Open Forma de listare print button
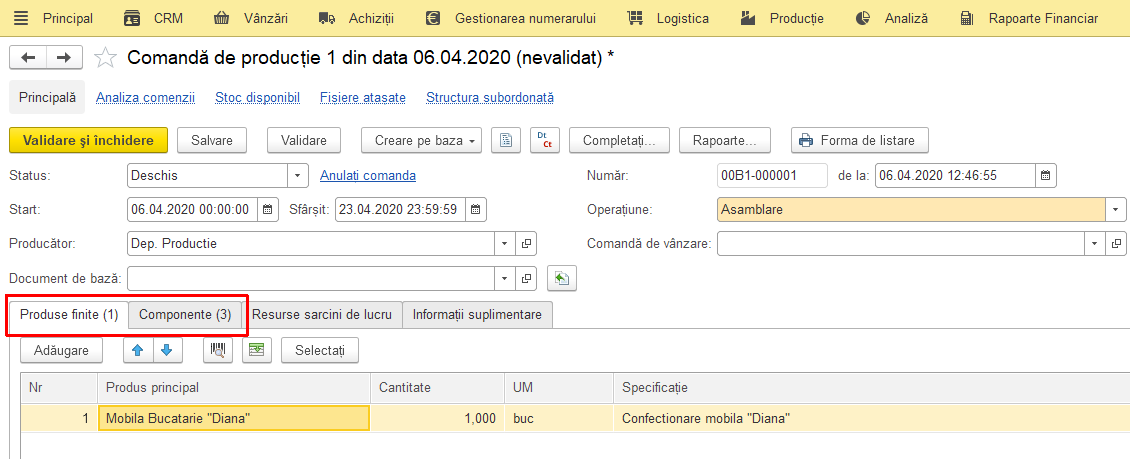Image resolution: width=1130 pixels, height=459 pixels. click(x=859, y=141)
